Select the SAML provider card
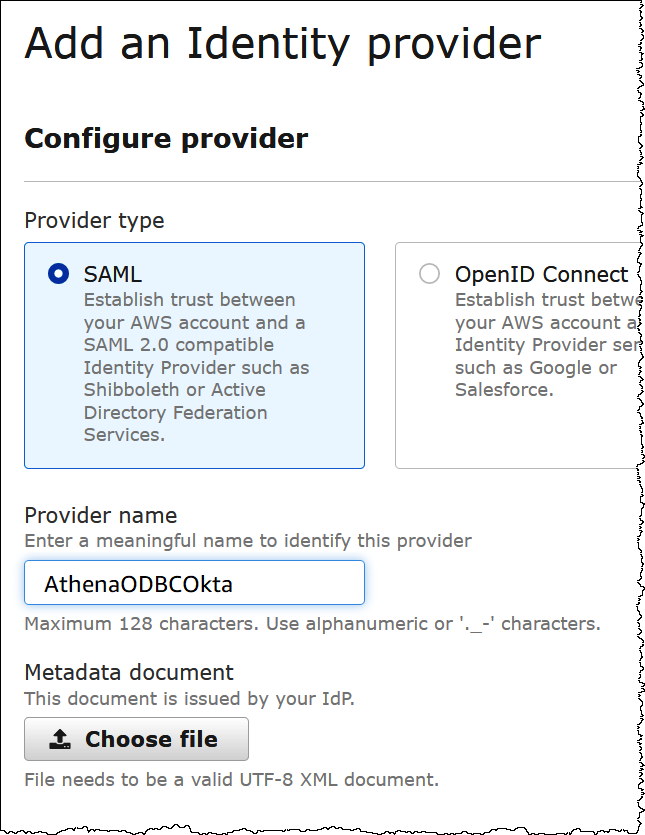645x835 pixels. coord(194,355)
